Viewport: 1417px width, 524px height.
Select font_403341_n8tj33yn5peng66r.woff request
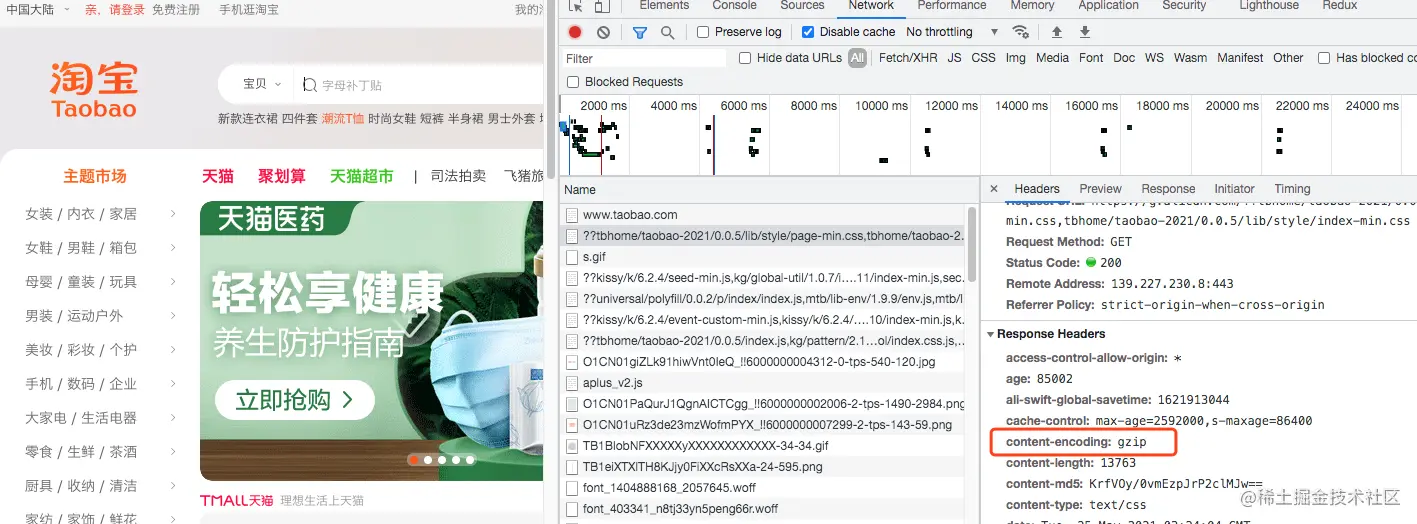point(764,509)
